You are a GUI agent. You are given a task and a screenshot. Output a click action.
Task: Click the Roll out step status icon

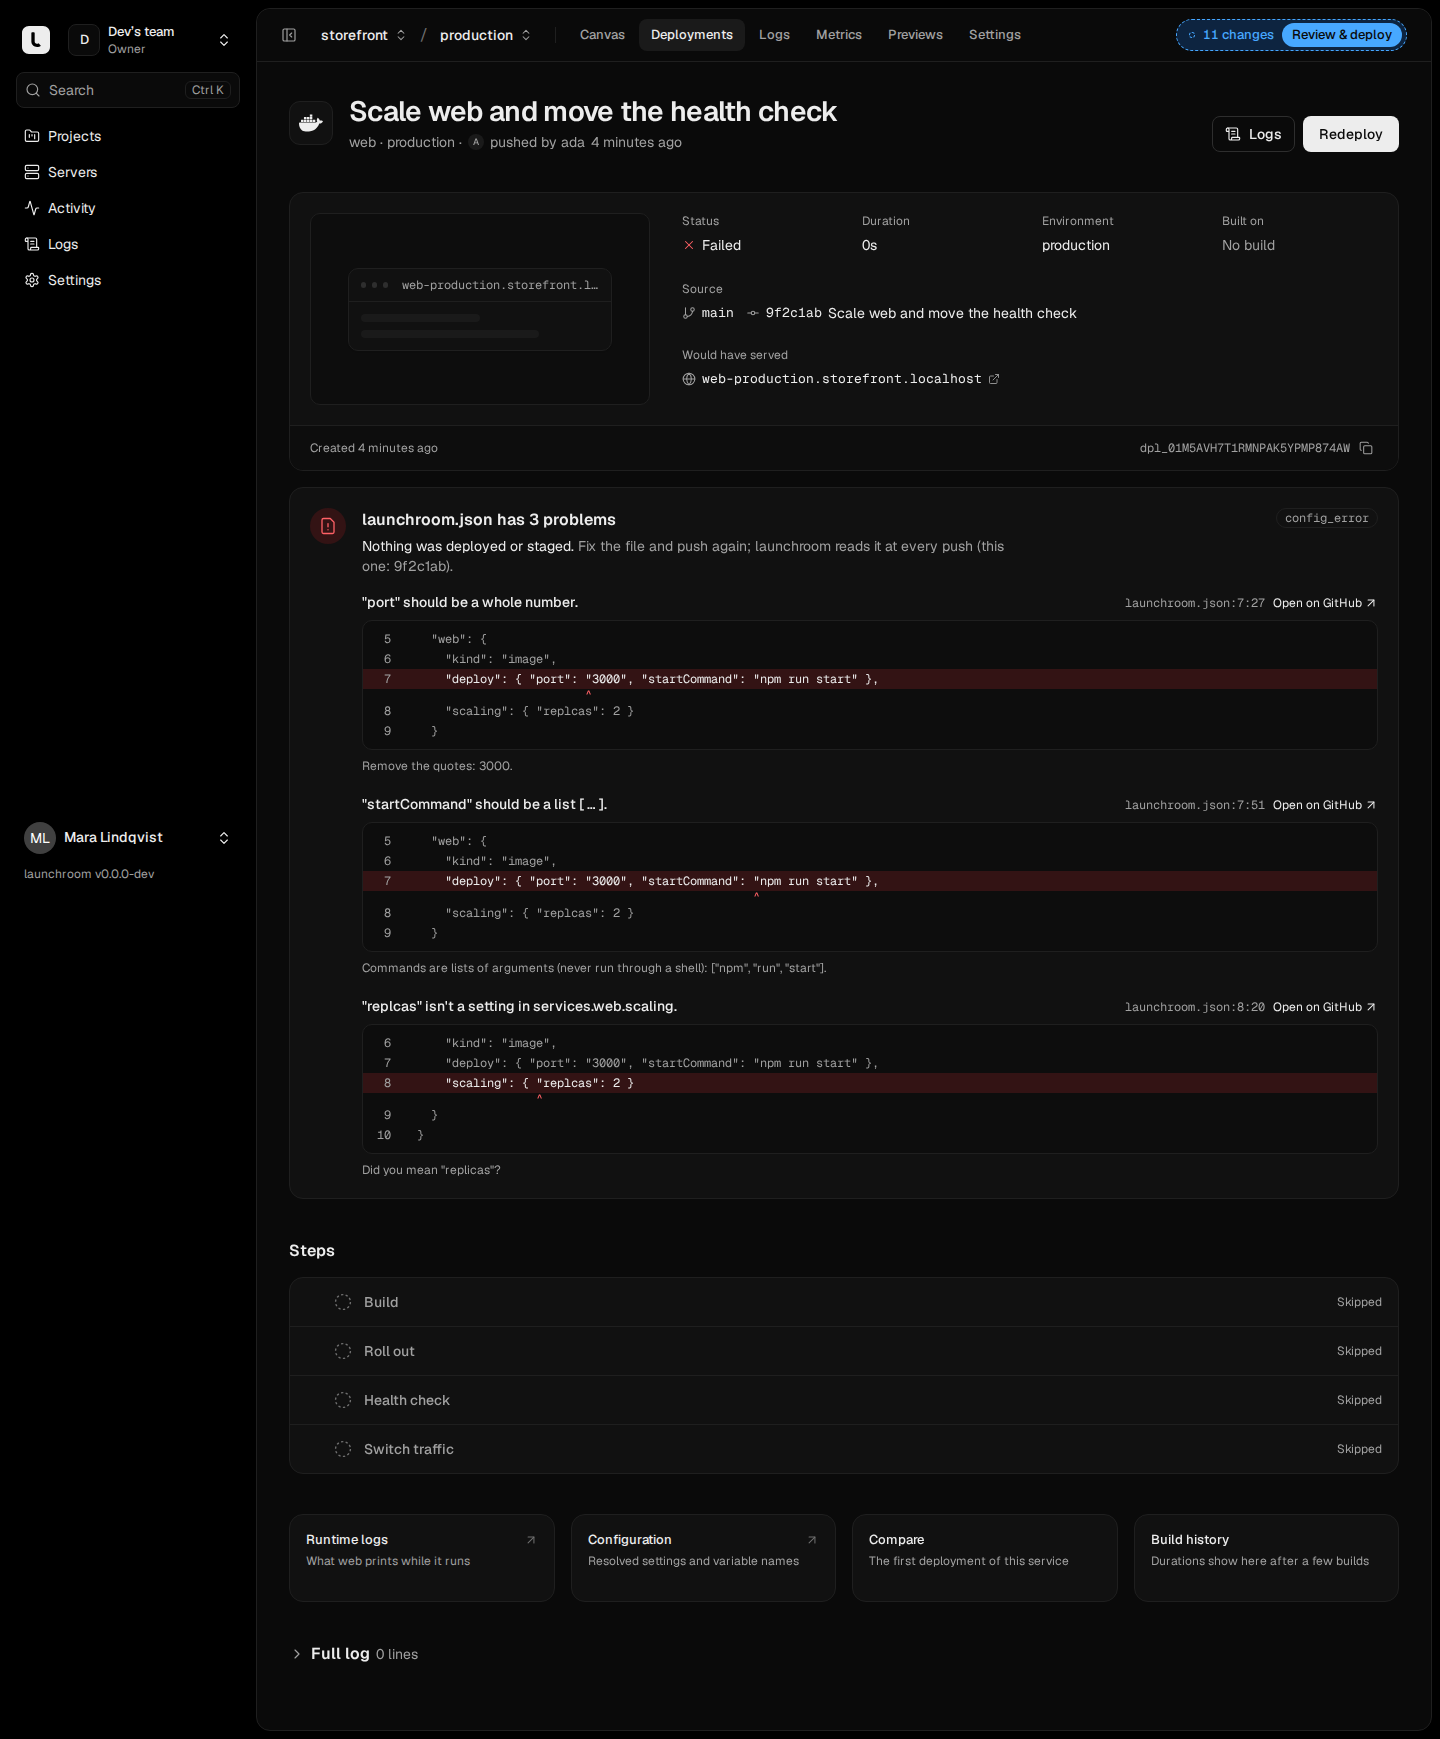[343, 1351]
